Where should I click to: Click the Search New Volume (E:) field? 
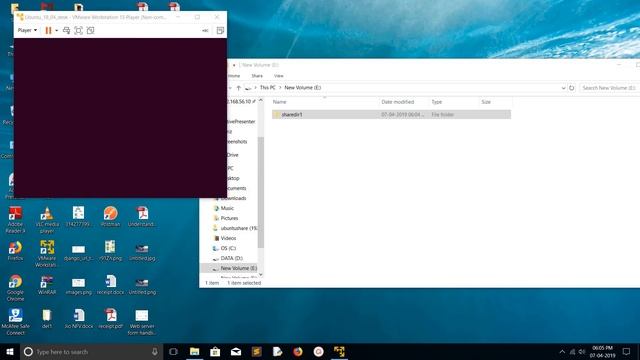coord(609,88)
